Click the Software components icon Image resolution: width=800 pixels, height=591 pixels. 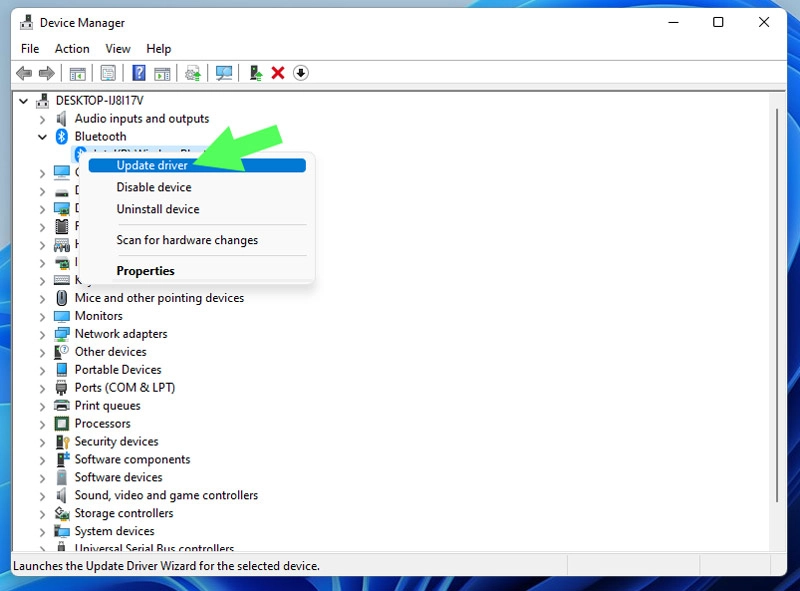click(x=62, y=459)
